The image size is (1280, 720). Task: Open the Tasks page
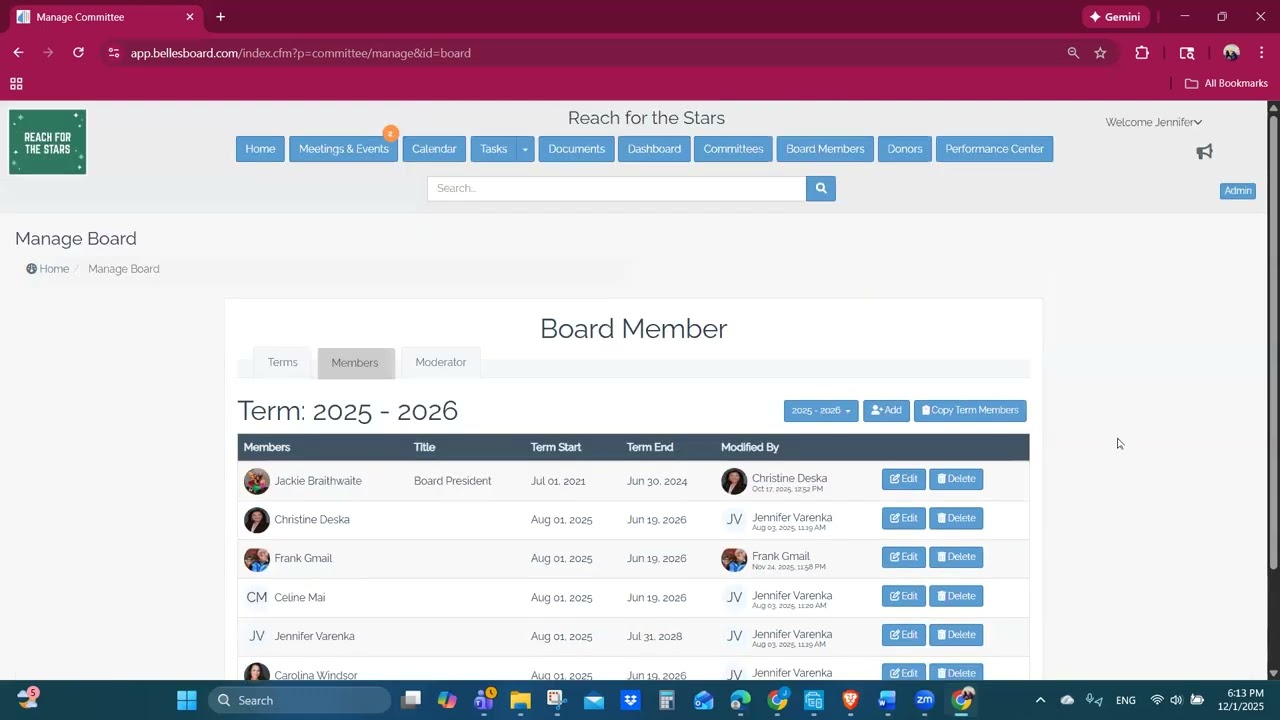tap(493, 149)
